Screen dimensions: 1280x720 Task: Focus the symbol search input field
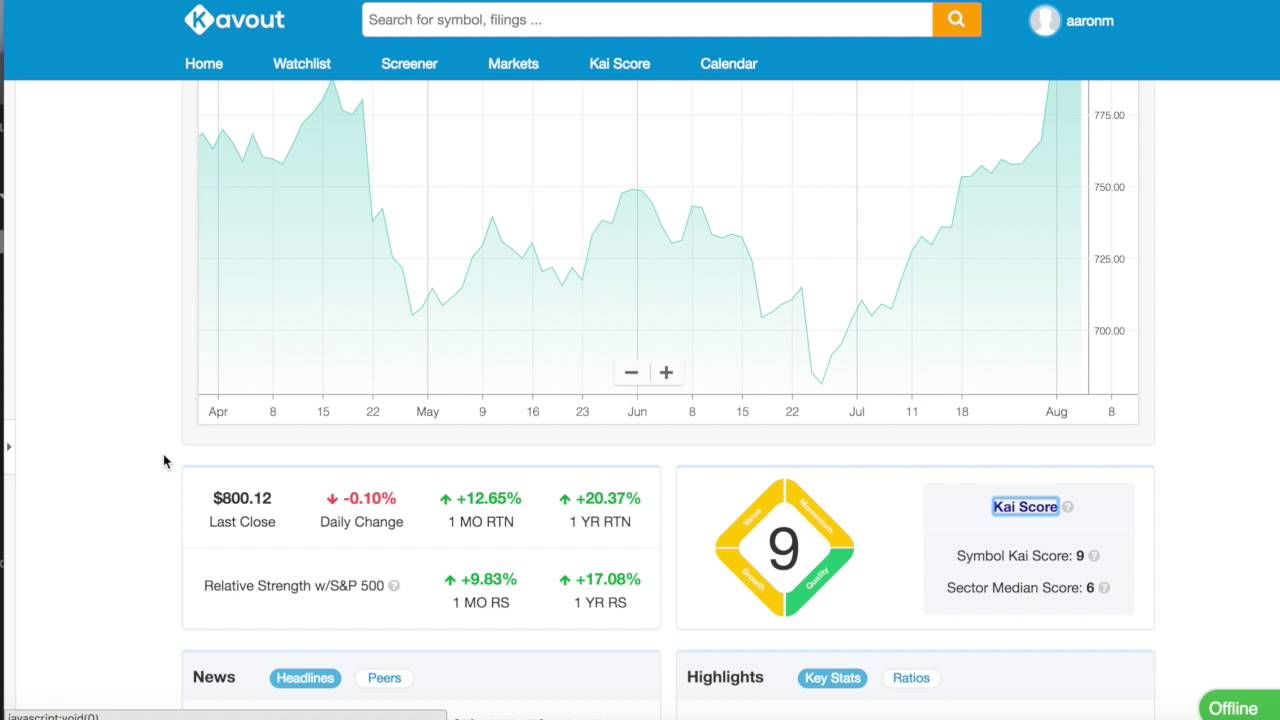click(646, 19)
